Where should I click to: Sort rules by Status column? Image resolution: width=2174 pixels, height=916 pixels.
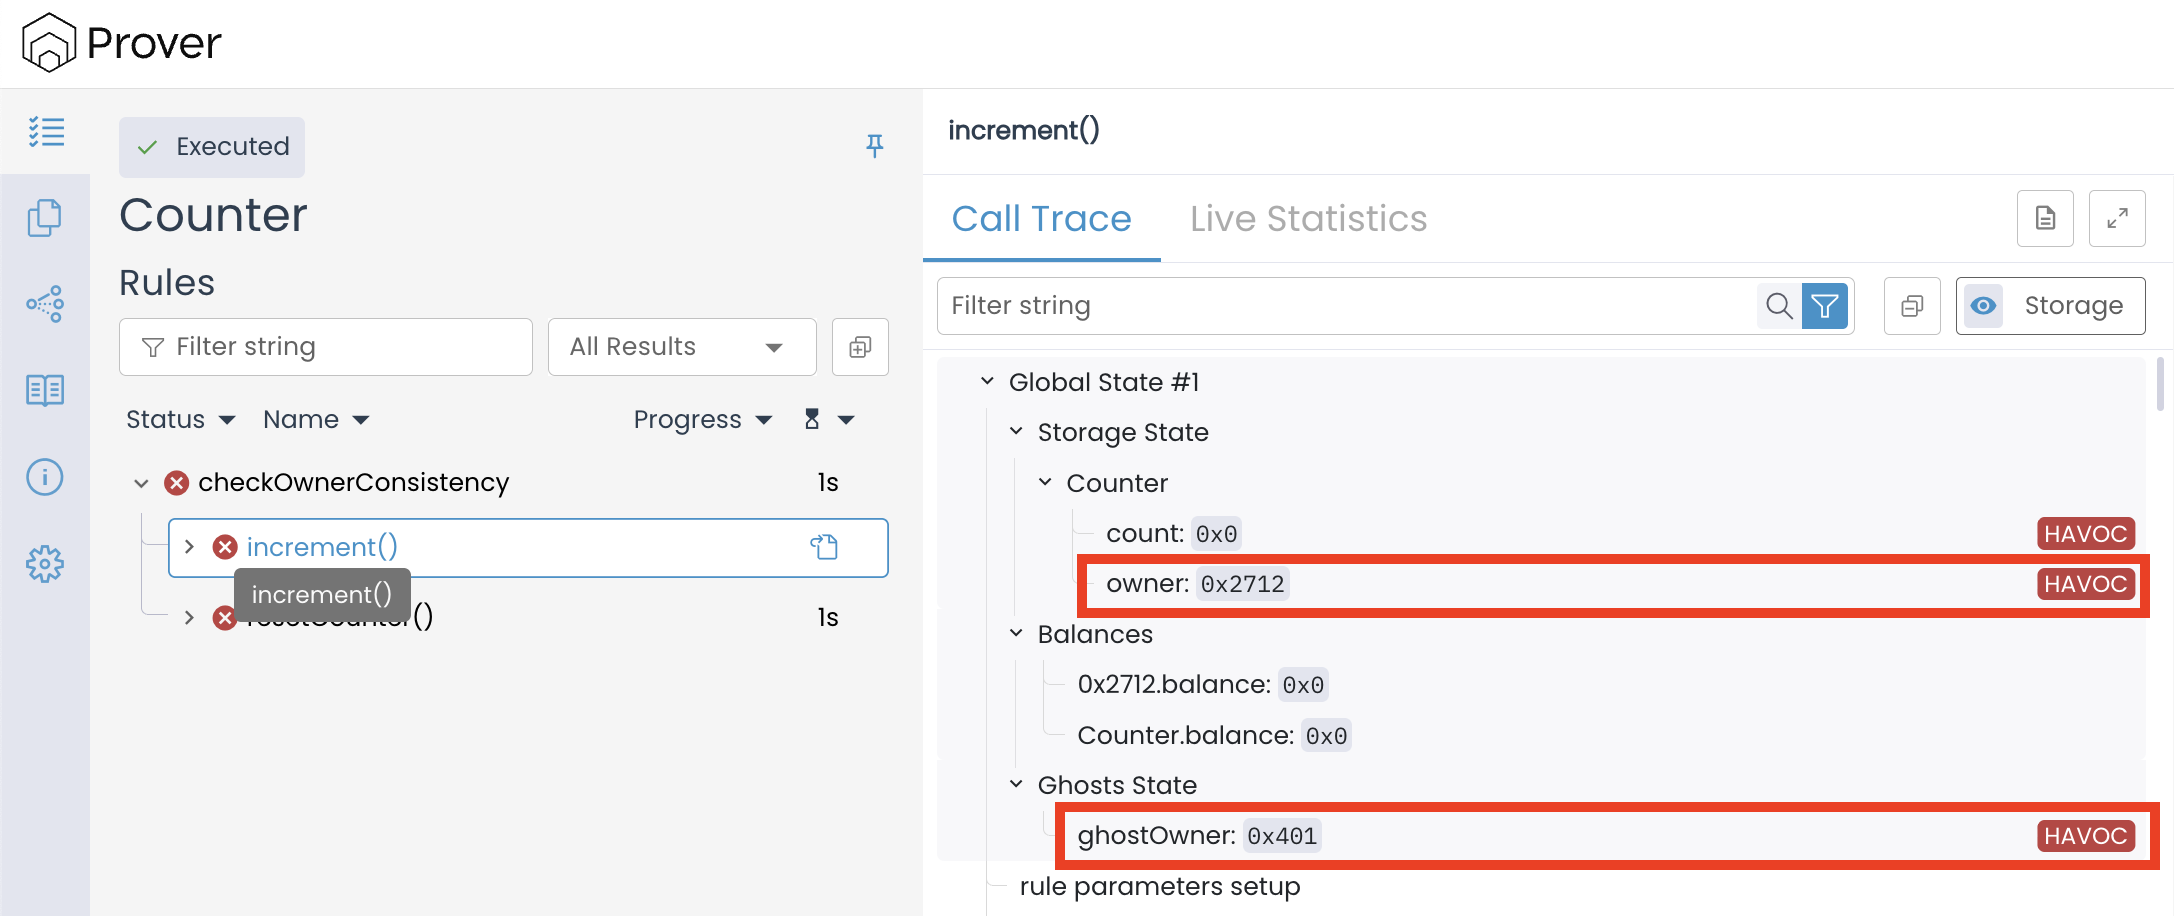[x=180, y=420]
